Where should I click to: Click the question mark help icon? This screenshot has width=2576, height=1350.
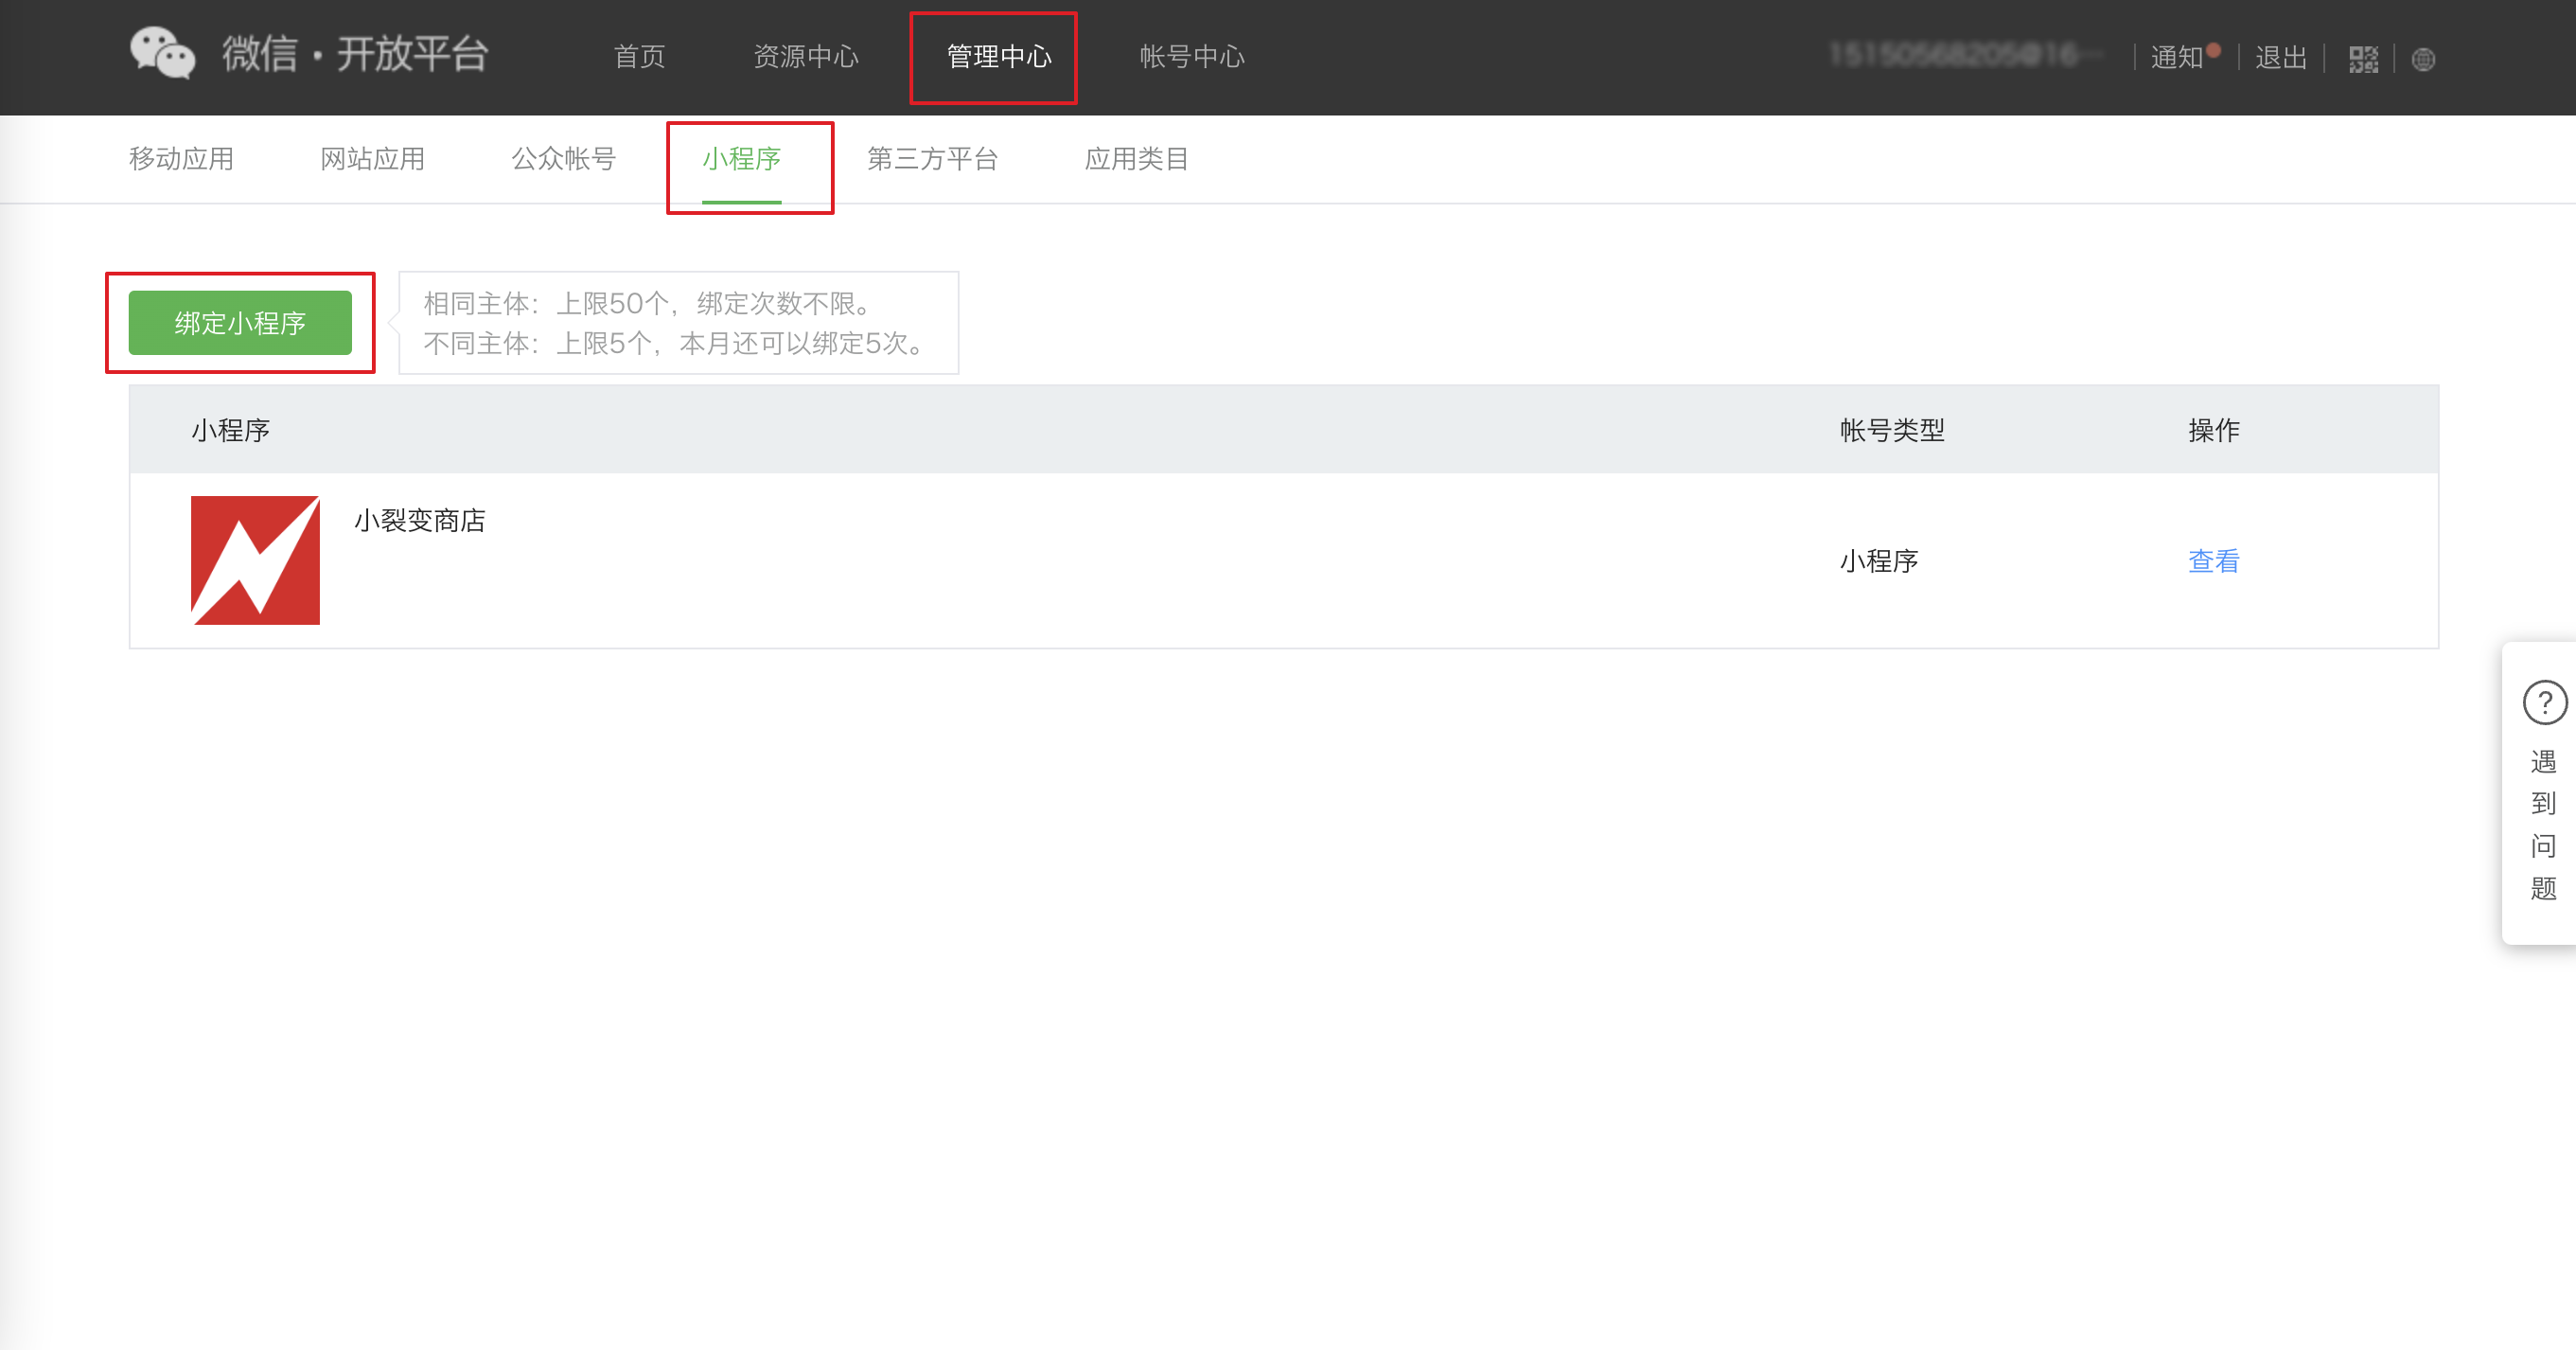click(x=2544, y=702)
